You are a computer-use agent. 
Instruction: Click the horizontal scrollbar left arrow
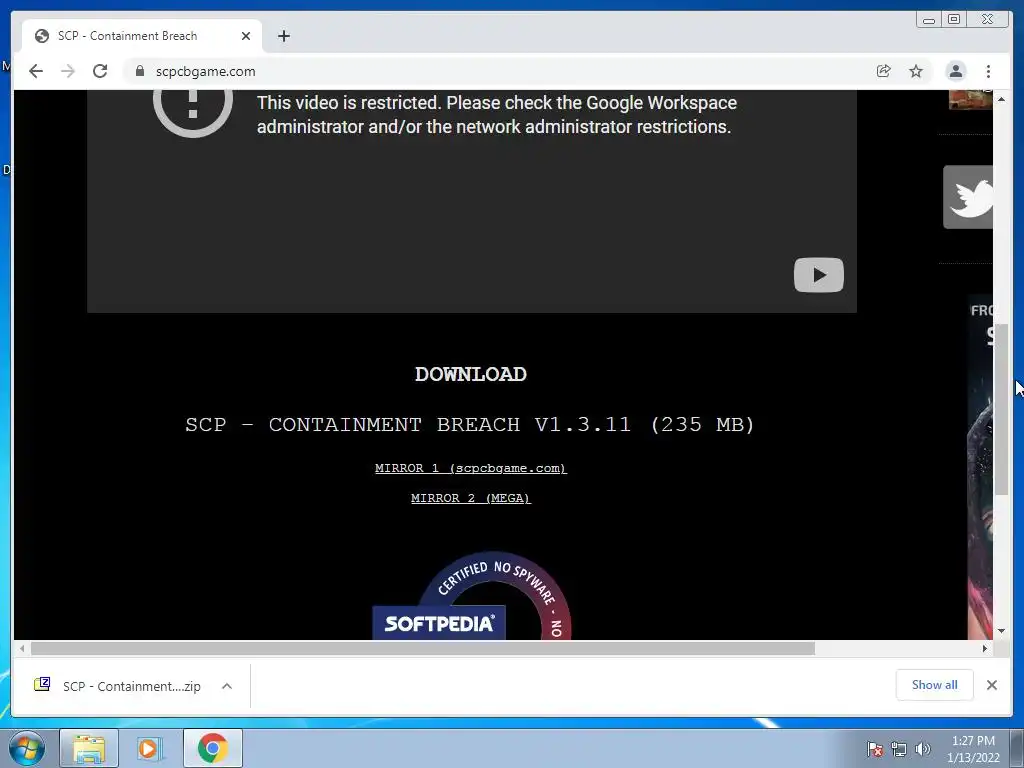[22, 648]
